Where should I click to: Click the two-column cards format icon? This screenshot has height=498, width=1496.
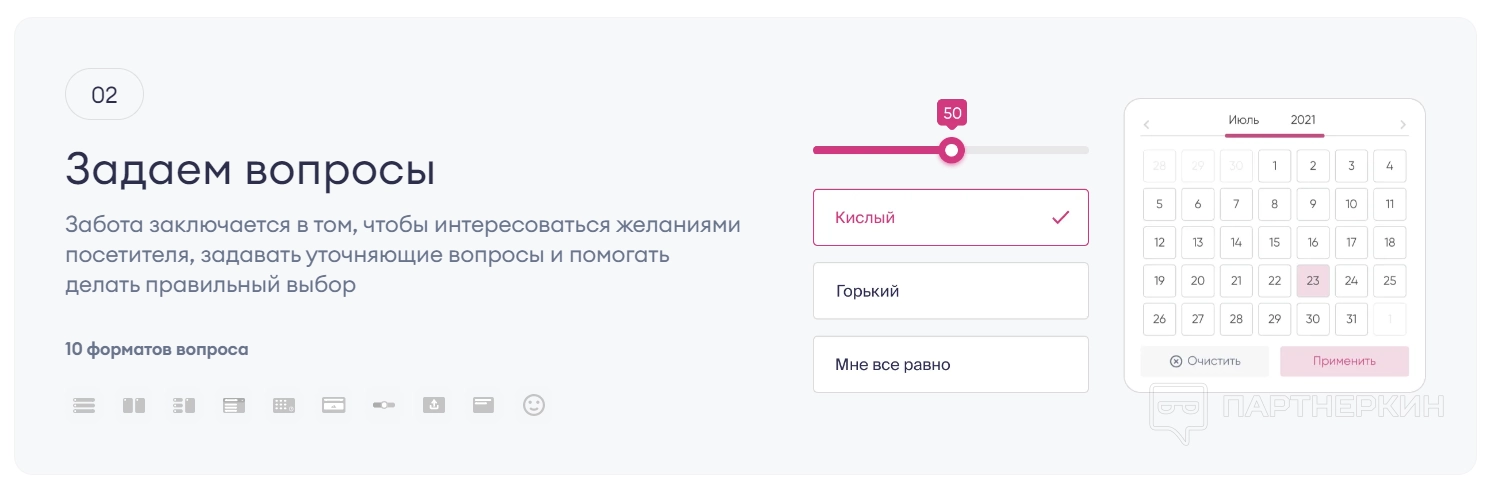click(134, 405)
